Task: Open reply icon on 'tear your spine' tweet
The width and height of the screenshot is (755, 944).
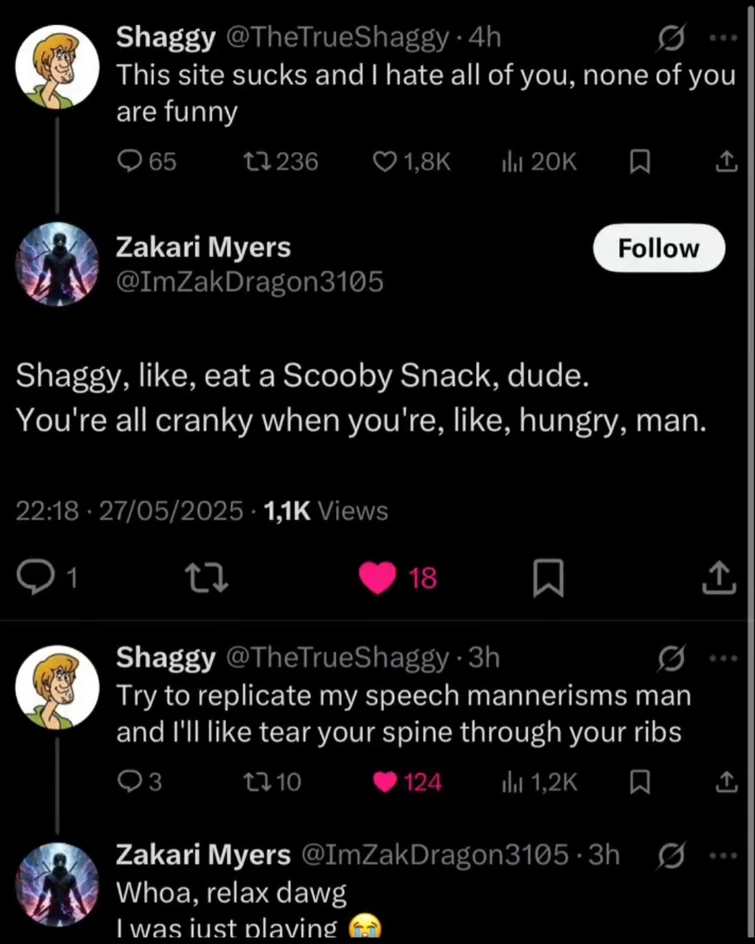Action: pos(131,781)
